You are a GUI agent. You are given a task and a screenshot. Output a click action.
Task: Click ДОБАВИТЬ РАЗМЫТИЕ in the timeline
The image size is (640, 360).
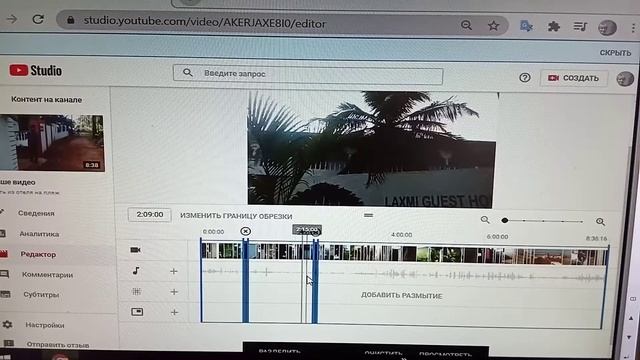(x=401, y=295)
